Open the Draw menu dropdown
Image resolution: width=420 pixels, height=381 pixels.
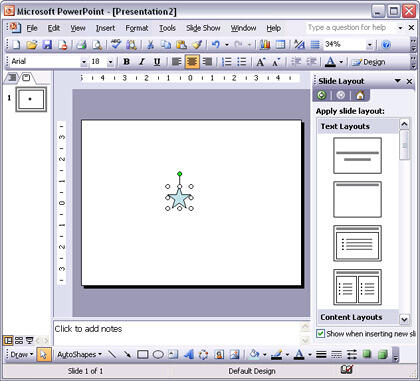click(22, 355)
